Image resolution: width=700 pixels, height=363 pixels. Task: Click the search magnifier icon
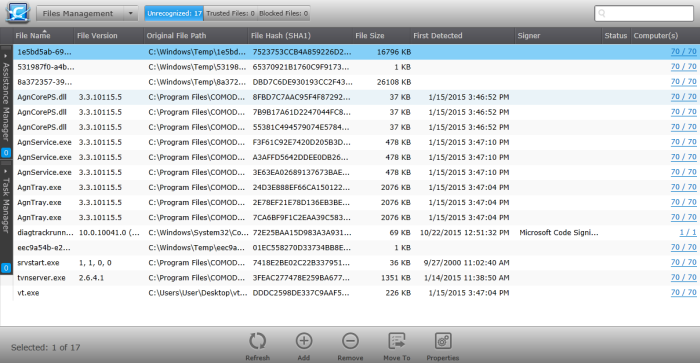[x=602, y=13]
